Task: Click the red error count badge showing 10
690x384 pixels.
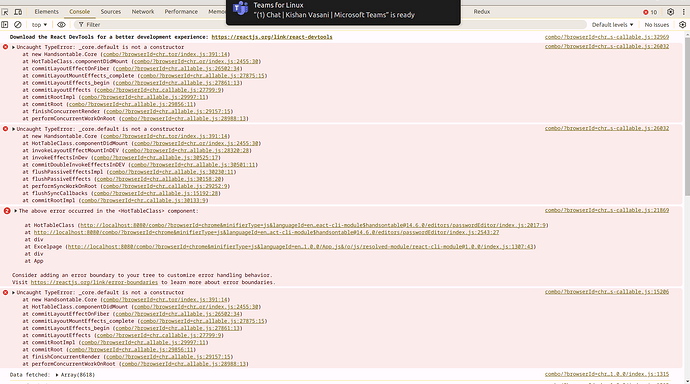Action: 650,12
